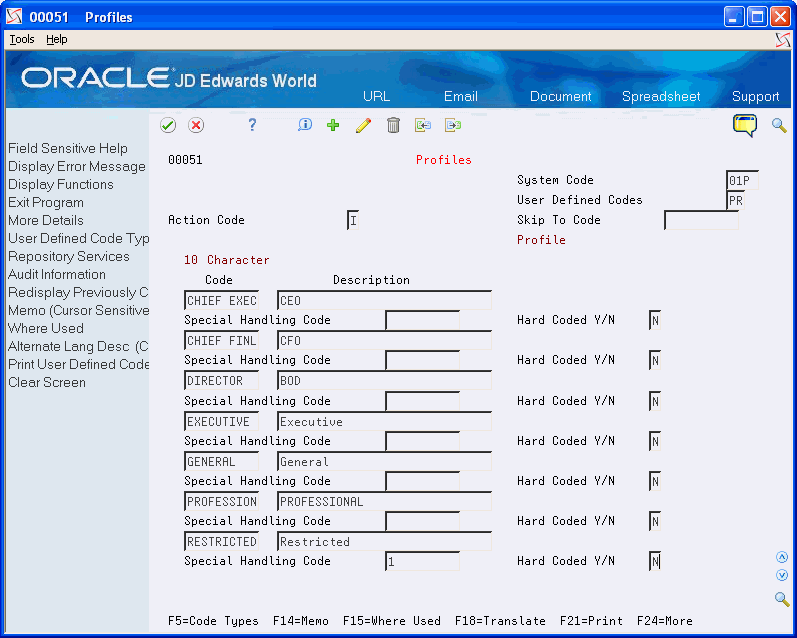Click the Inquire information toolbar icon
Viewport: 797px width, 638px height.
coord(304,125)
